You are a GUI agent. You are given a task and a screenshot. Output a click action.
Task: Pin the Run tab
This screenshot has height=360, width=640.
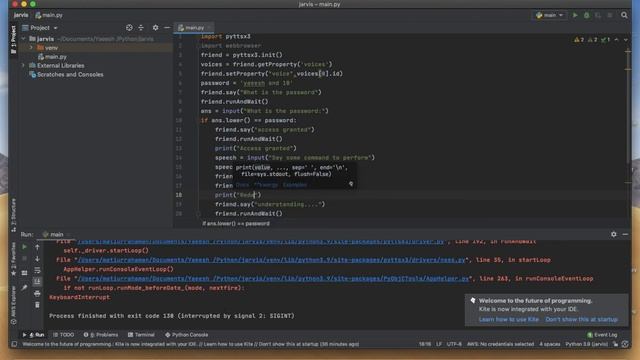(x=24, y=288)
